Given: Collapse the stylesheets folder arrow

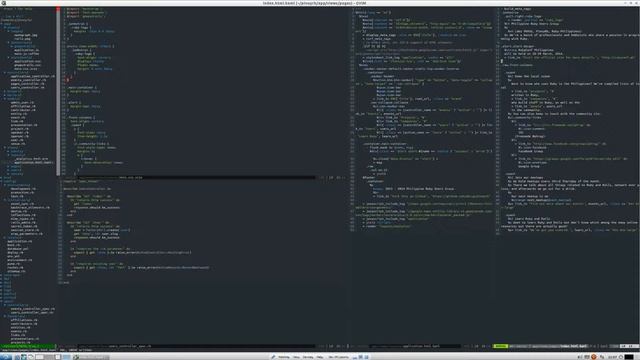Looking at the screenshot, I should (x=9, y=58).
